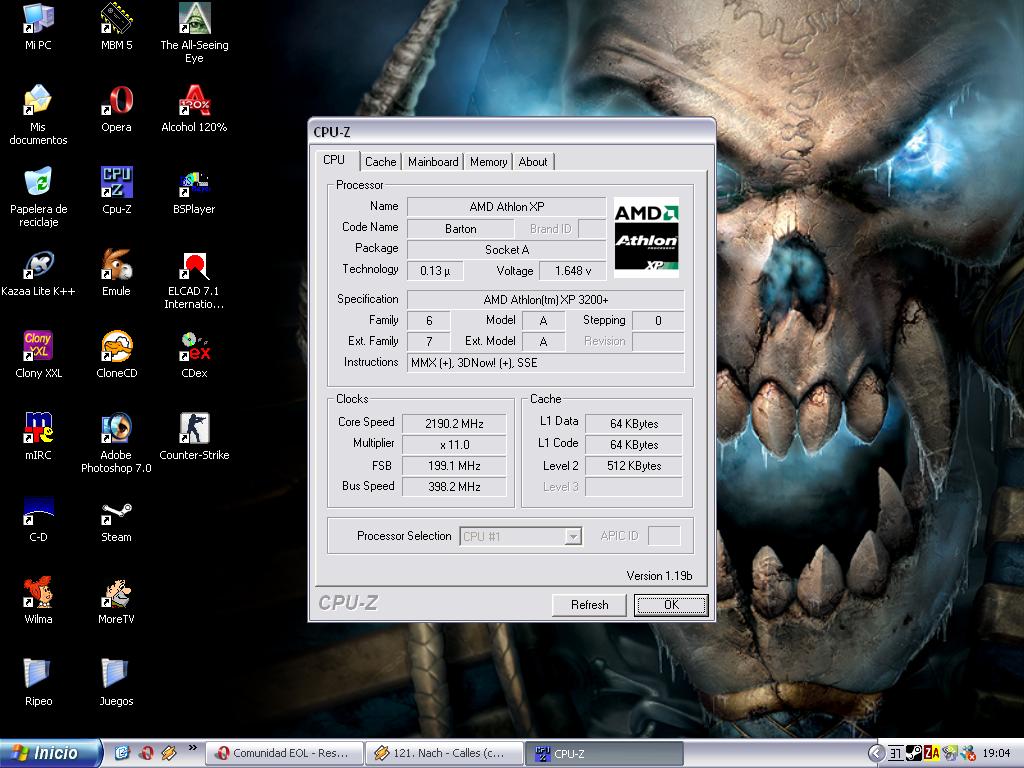1024x768 pixels.
Task: Launch Counter-Strike from the desktop
Action: tap(194, 429)
